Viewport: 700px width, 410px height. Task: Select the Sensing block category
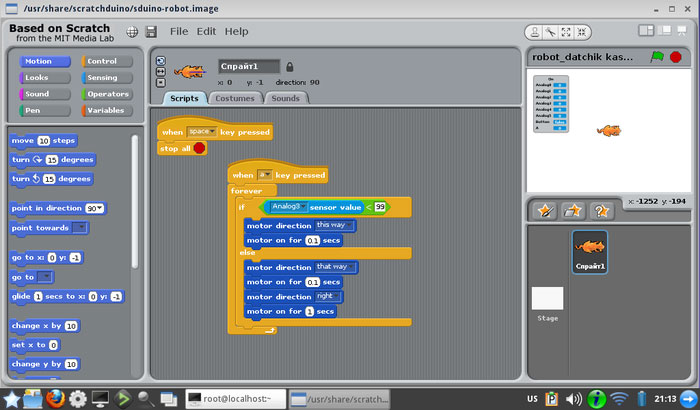(x=107, y=78)
